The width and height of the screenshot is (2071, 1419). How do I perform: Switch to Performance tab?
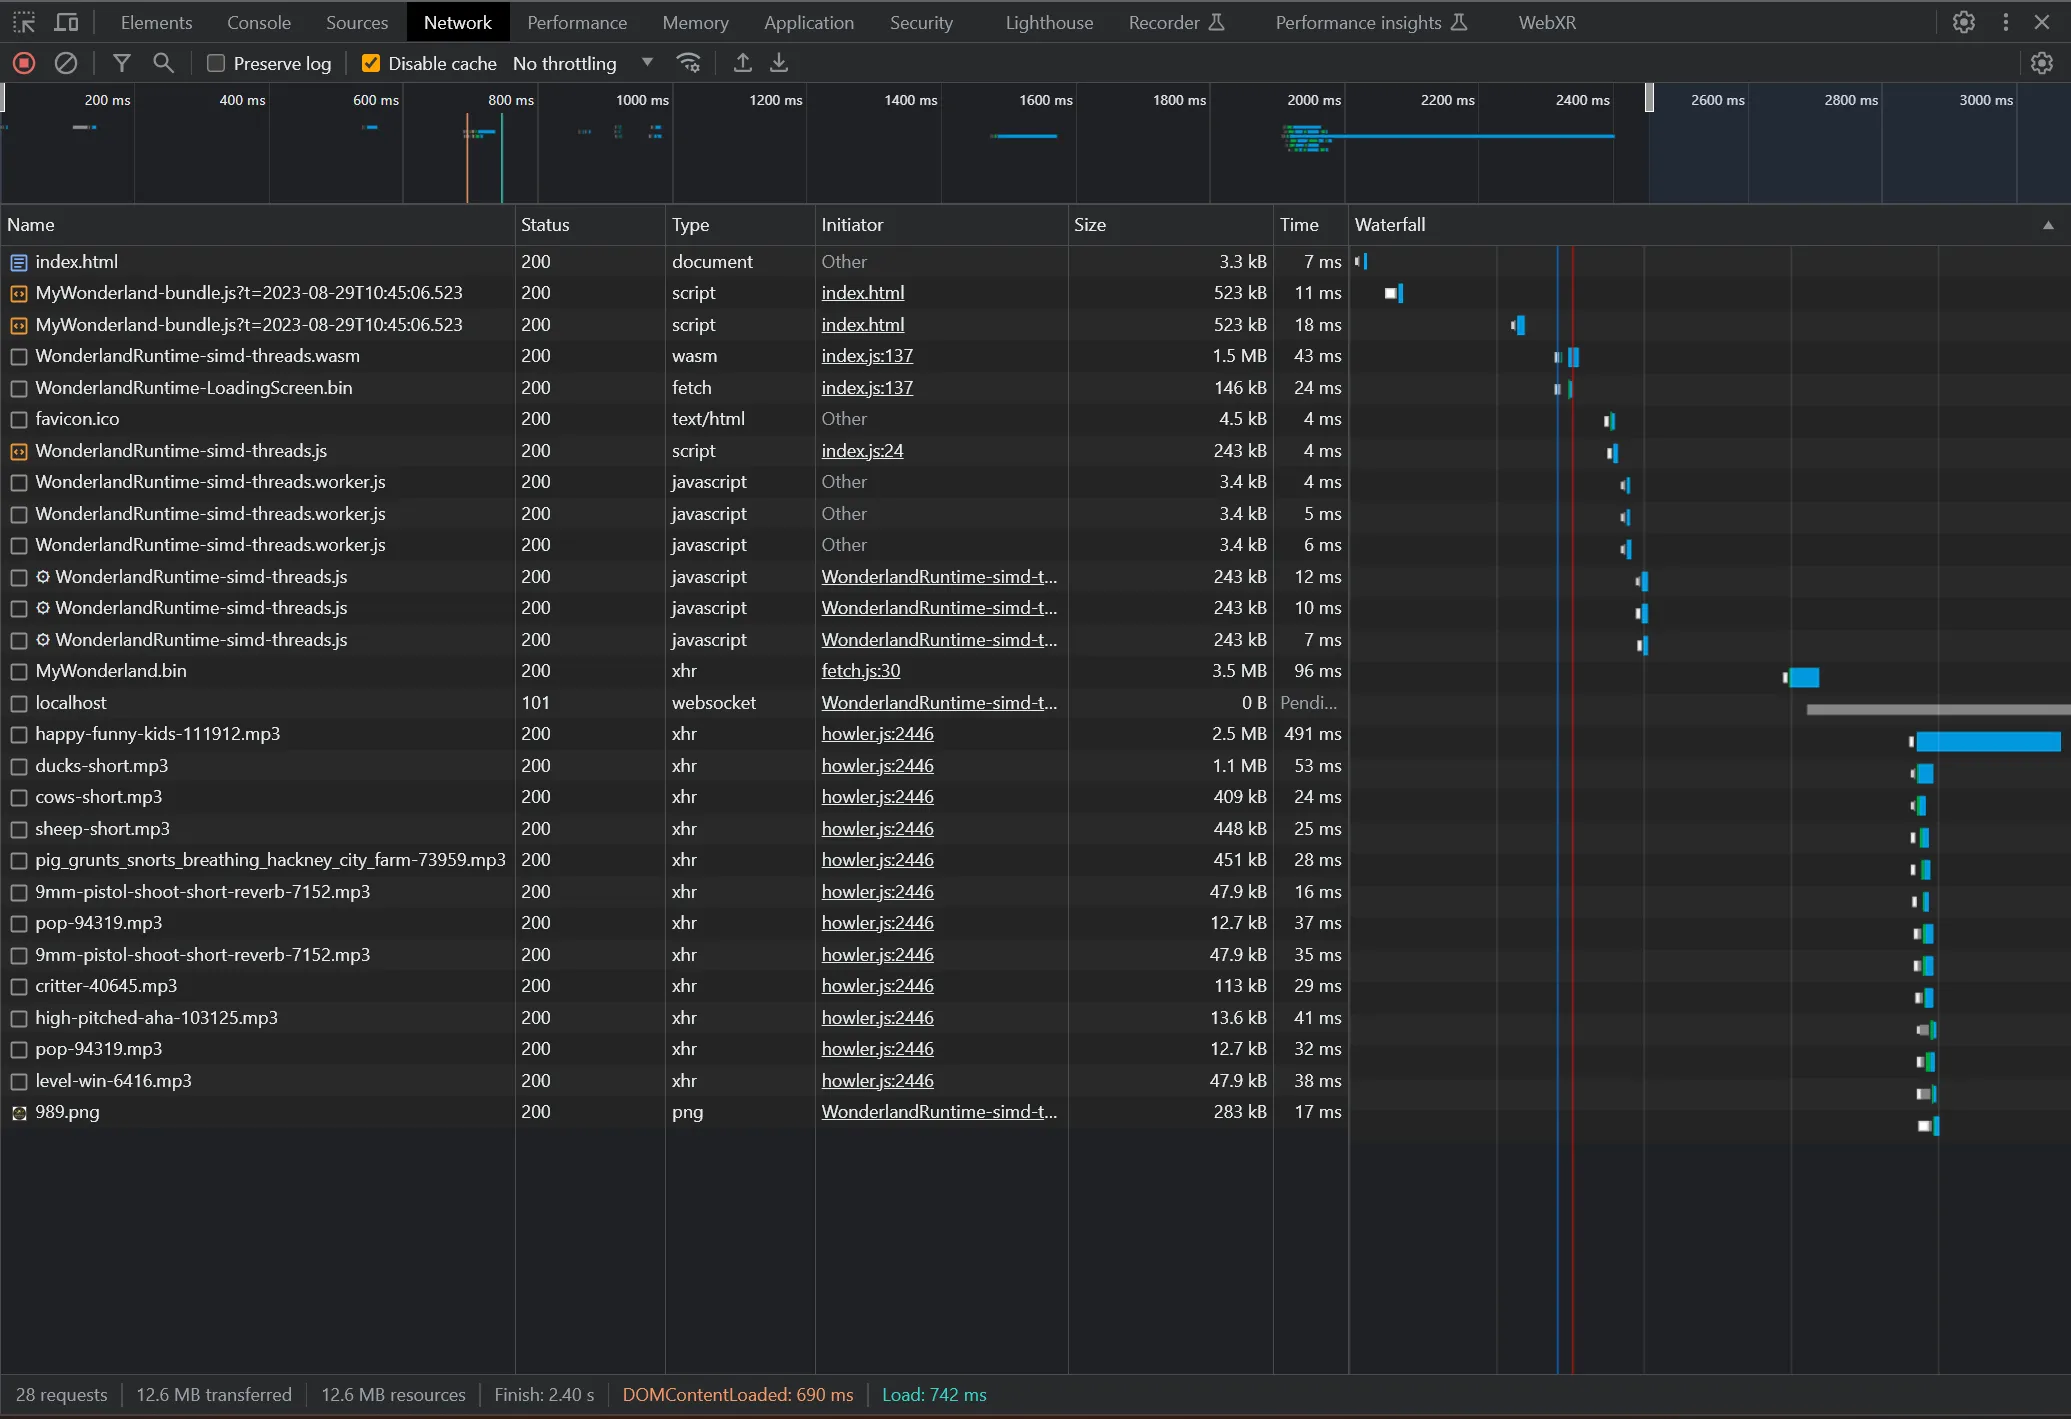[x=577, y=22]
